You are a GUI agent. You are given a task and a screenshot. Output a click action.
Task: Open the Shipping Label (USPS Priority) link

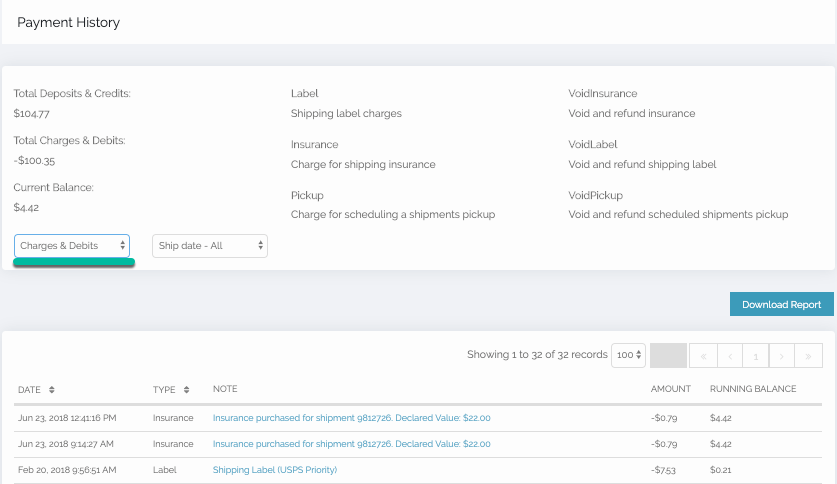click(275, 470)
